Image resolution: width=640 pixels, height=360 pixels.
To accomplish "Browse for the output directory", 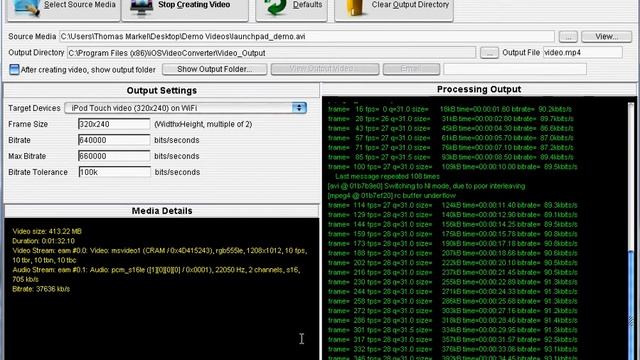I will coord(489,53).
